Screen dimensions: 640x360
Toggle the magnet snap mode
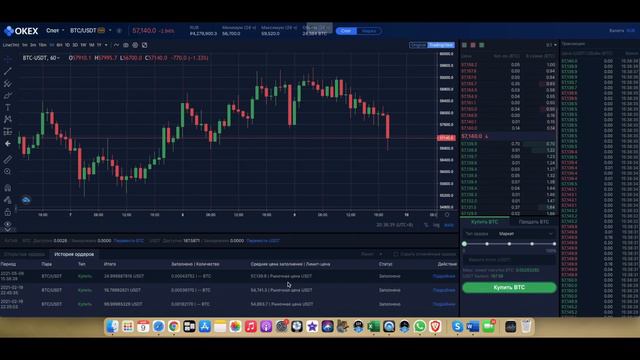[7, 188]
